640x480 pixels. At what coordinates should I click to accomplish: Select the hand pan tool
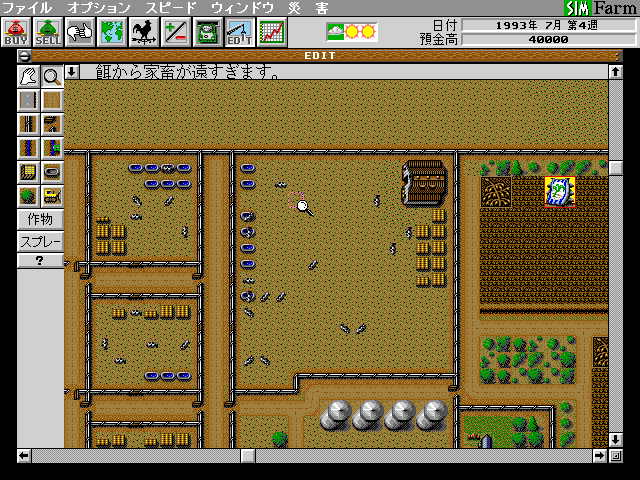[28, 76]
